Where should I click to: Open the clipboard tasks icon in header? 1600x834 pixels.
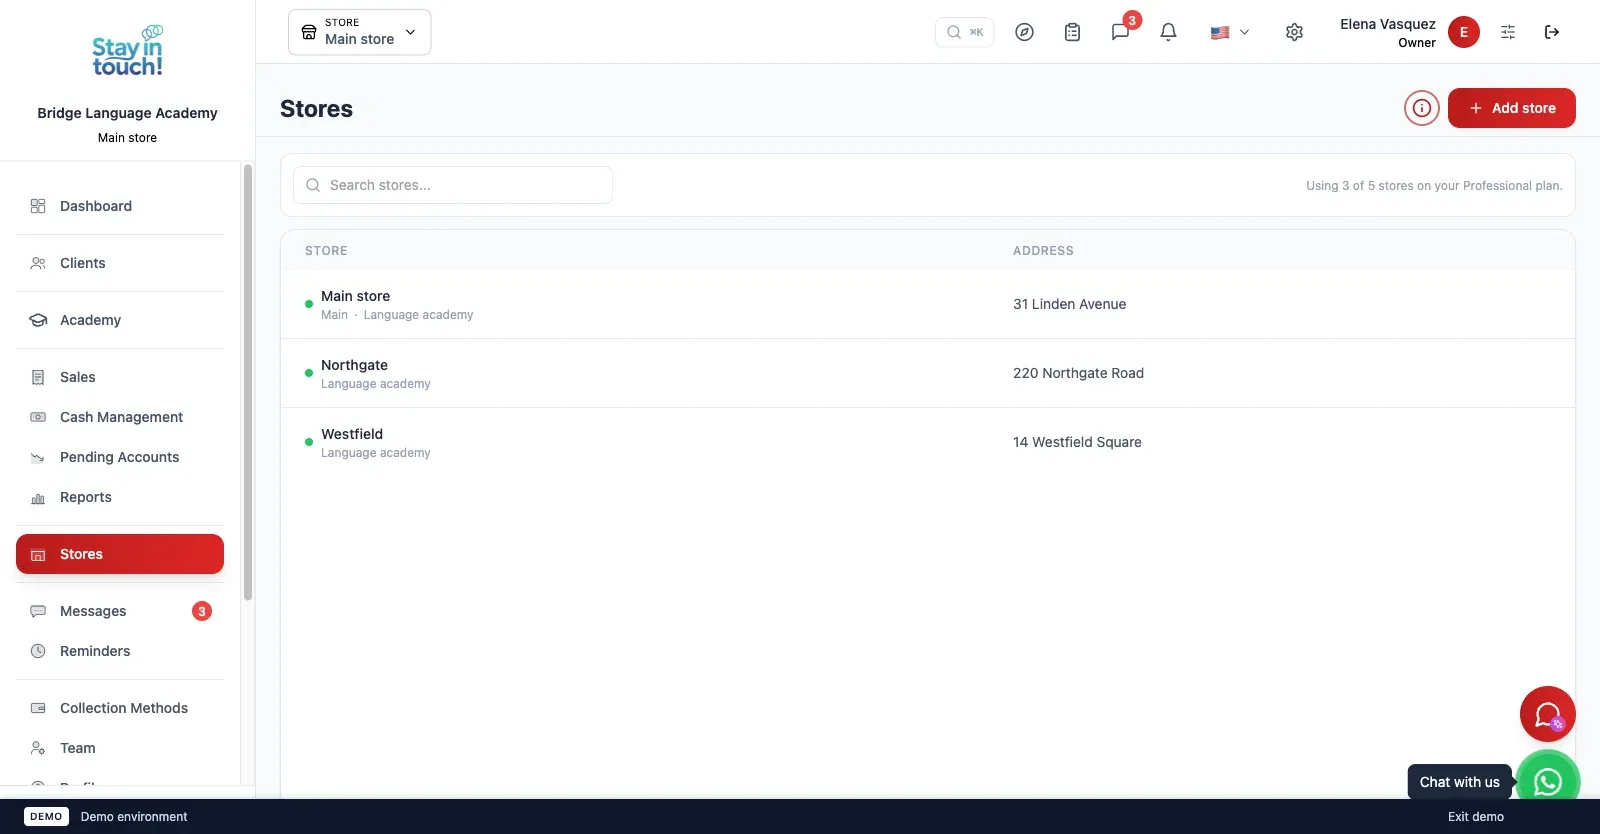(x=1072, y=32)
